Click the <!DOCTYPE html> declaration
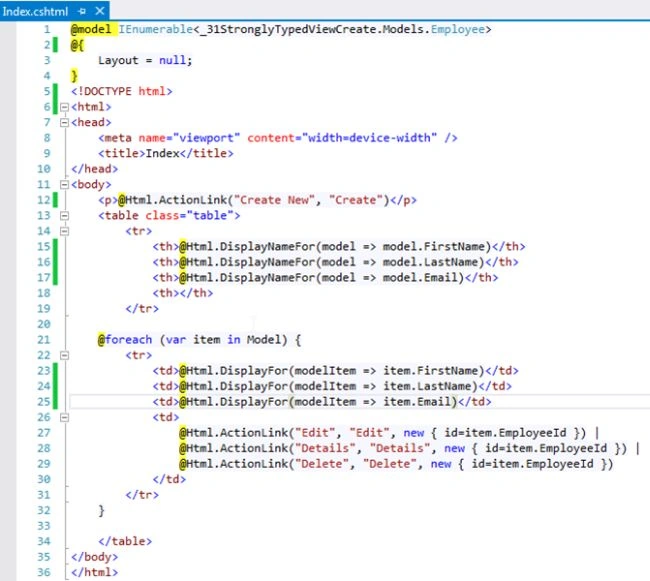Viewport: 650px width, 581px height. [121, 92]
